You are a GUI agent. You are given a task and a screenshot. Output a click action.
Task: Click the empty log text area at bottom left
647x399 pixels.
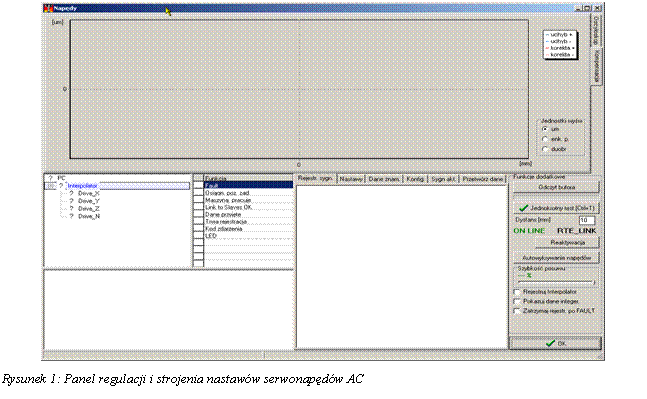pos(168,310)
